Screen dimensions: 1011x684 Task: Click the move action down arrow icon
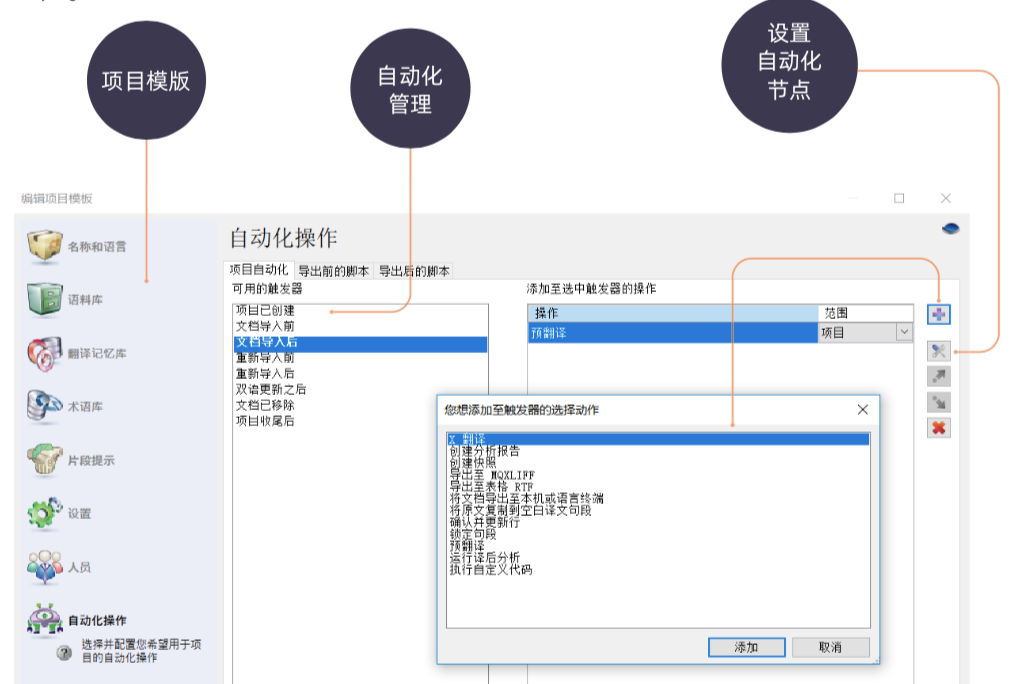point(938,402)
